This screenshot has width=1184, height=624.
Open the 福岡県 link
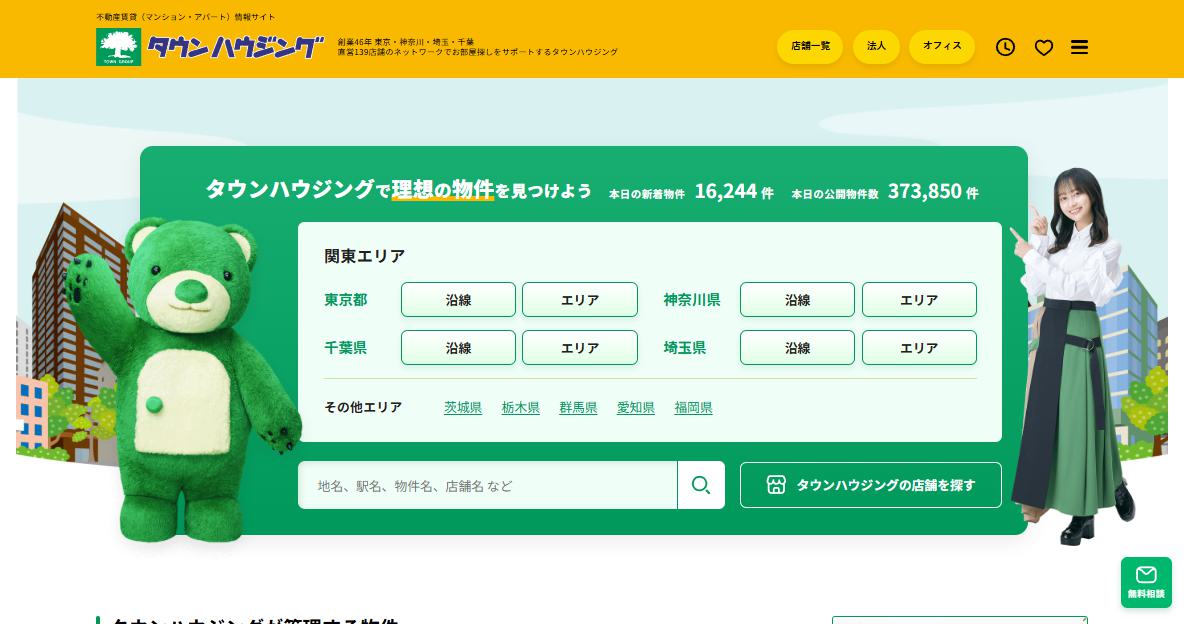[x=693, y=408]
